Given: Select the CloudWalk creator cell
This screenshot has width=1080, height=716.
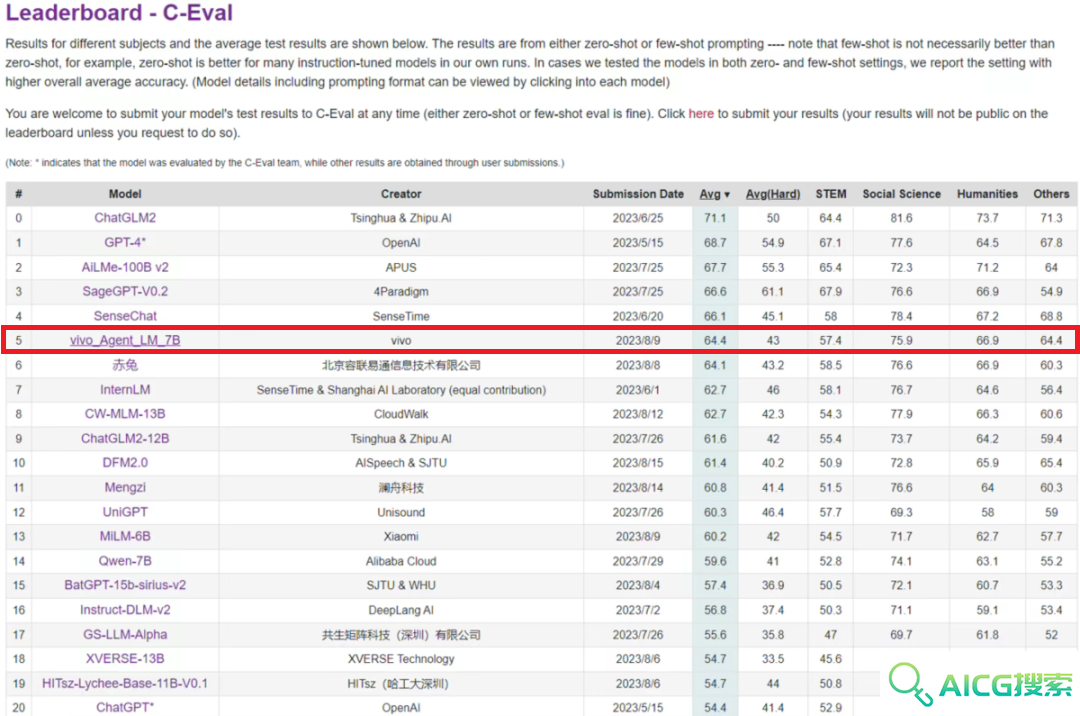Looking at the screenshot, I should 401,414.
